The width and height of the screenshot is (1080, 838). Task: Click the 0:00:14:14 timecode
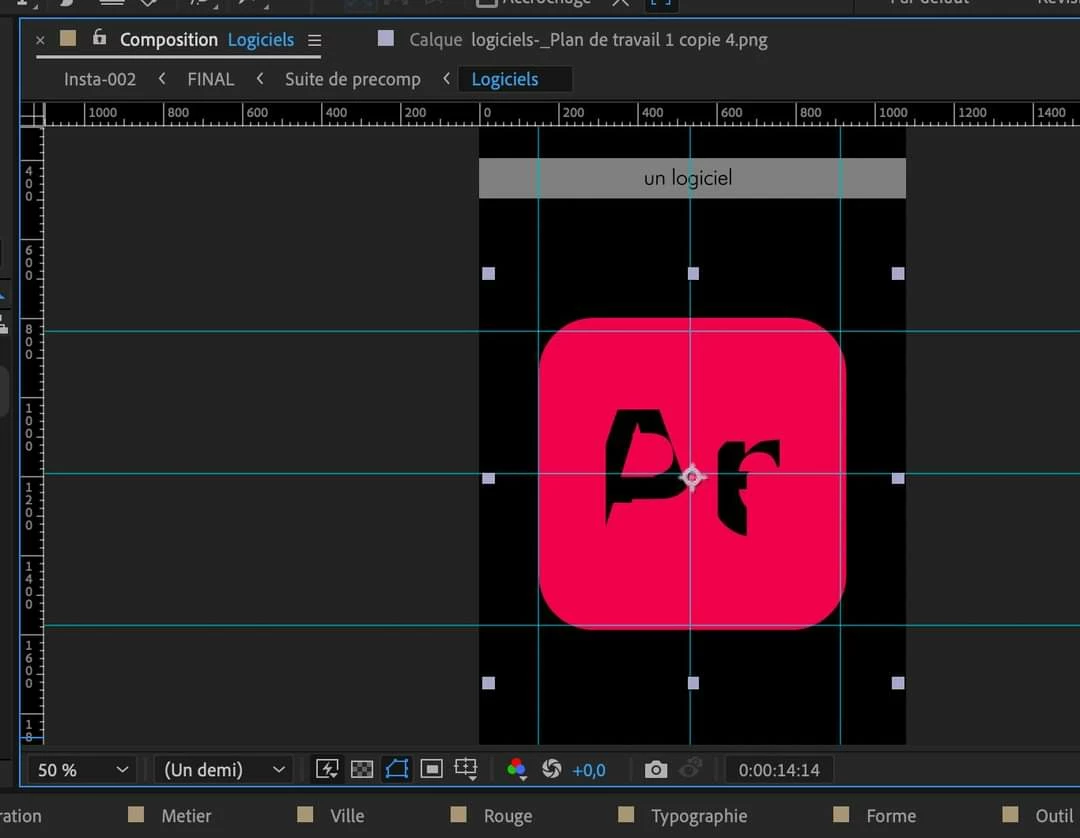(779, 770)
